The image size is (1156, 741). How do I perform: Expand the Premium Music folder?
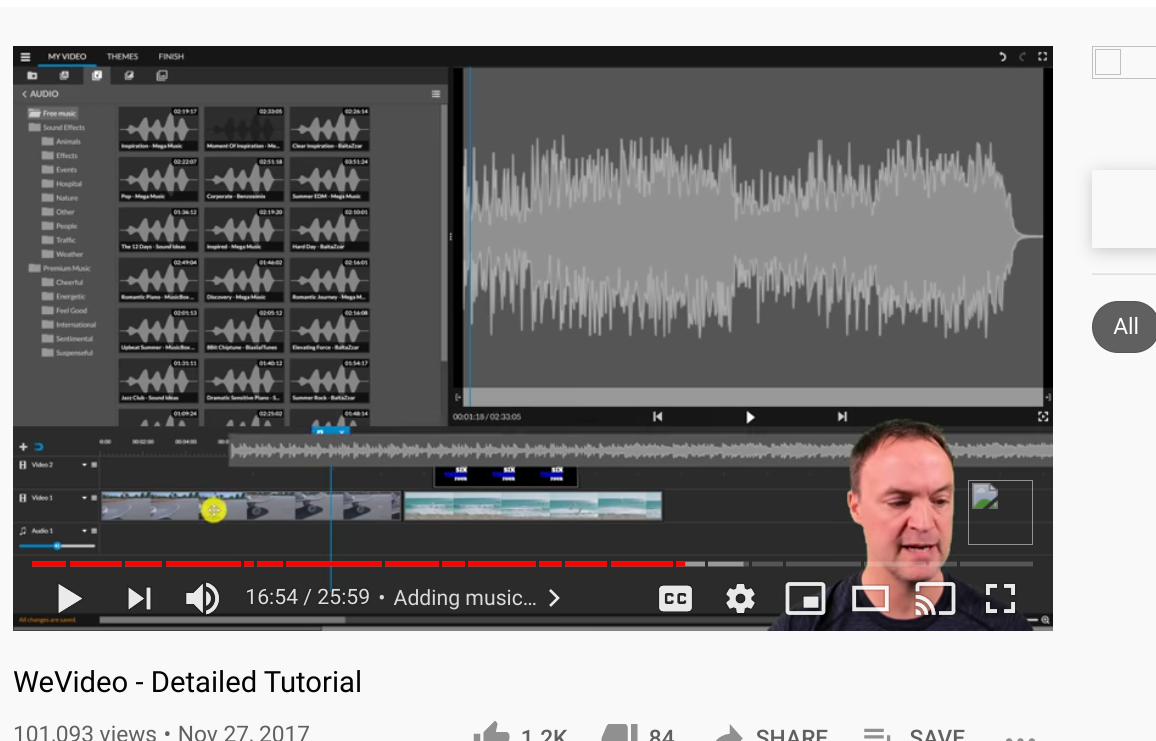[x=60, y=268]
